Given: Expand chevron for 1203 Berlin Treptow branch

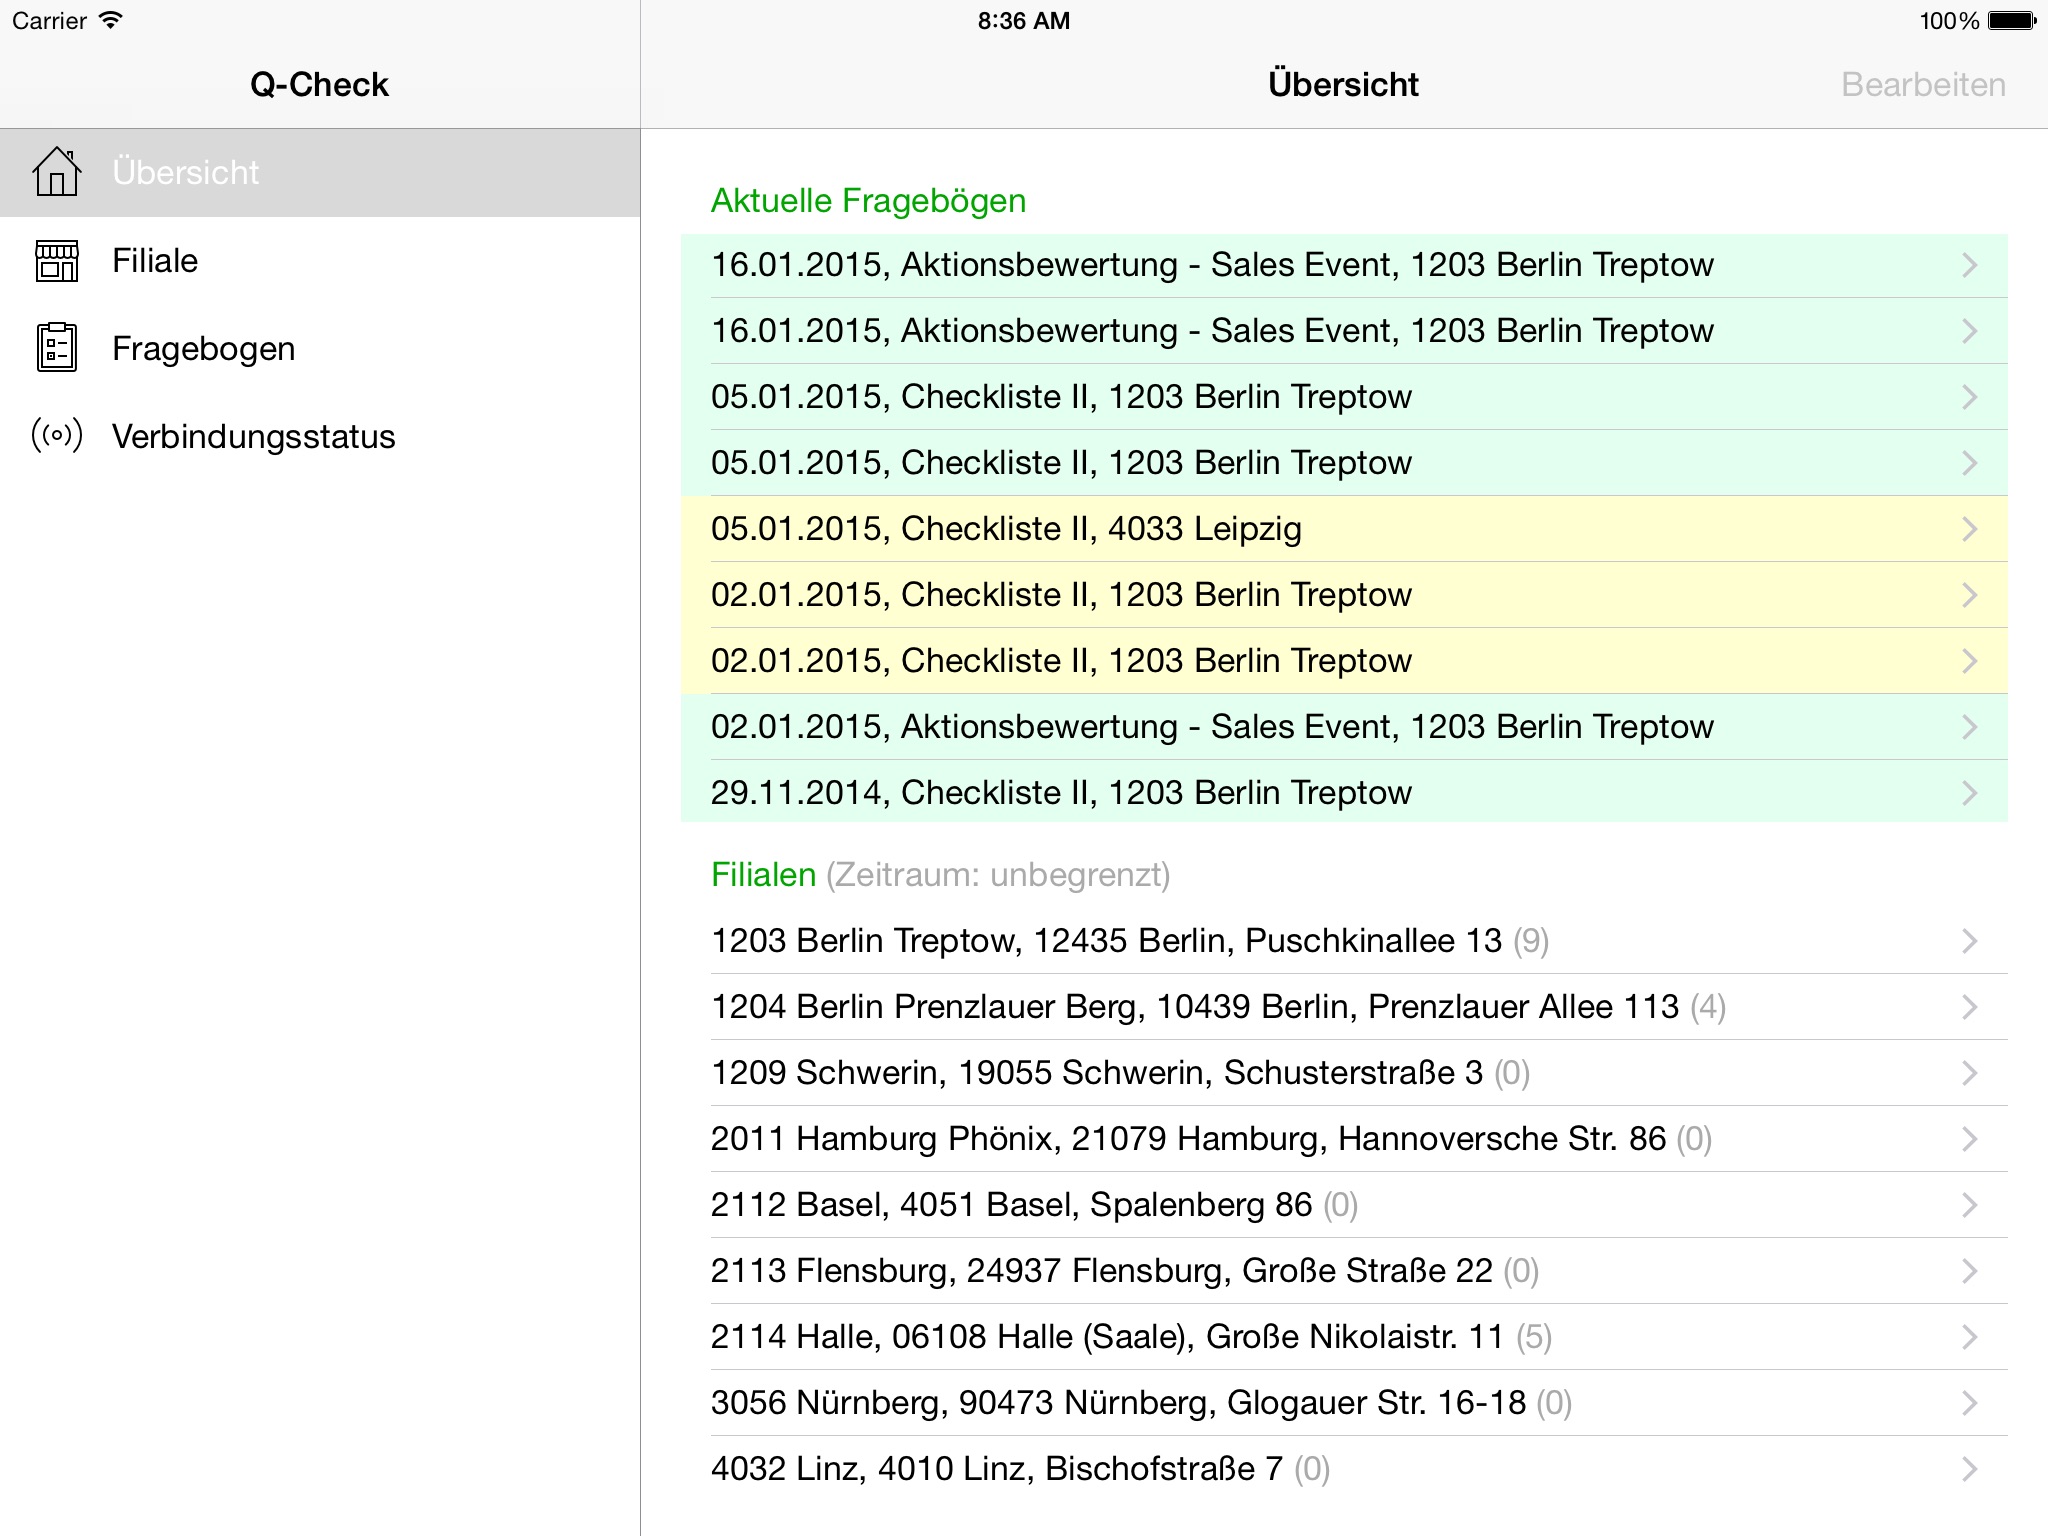Looking at the screenshot, I should [1969, 941].
